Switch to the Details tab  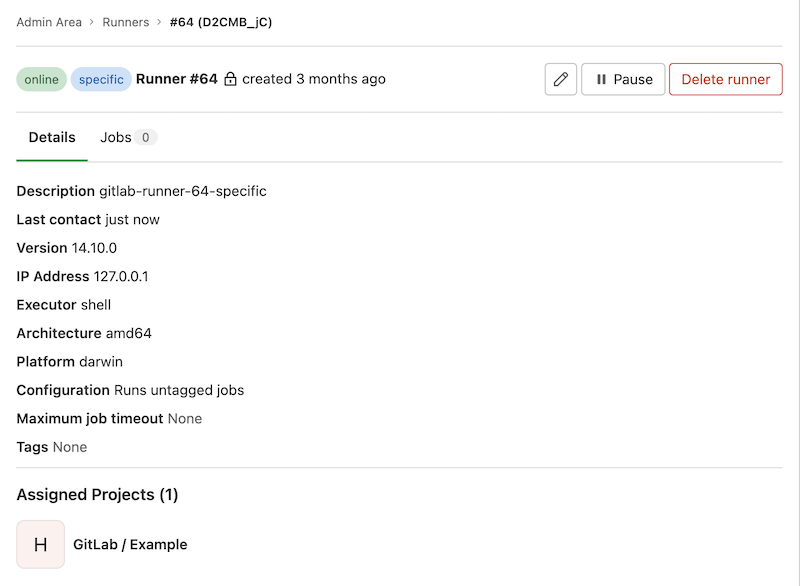(x=52, y=138)
